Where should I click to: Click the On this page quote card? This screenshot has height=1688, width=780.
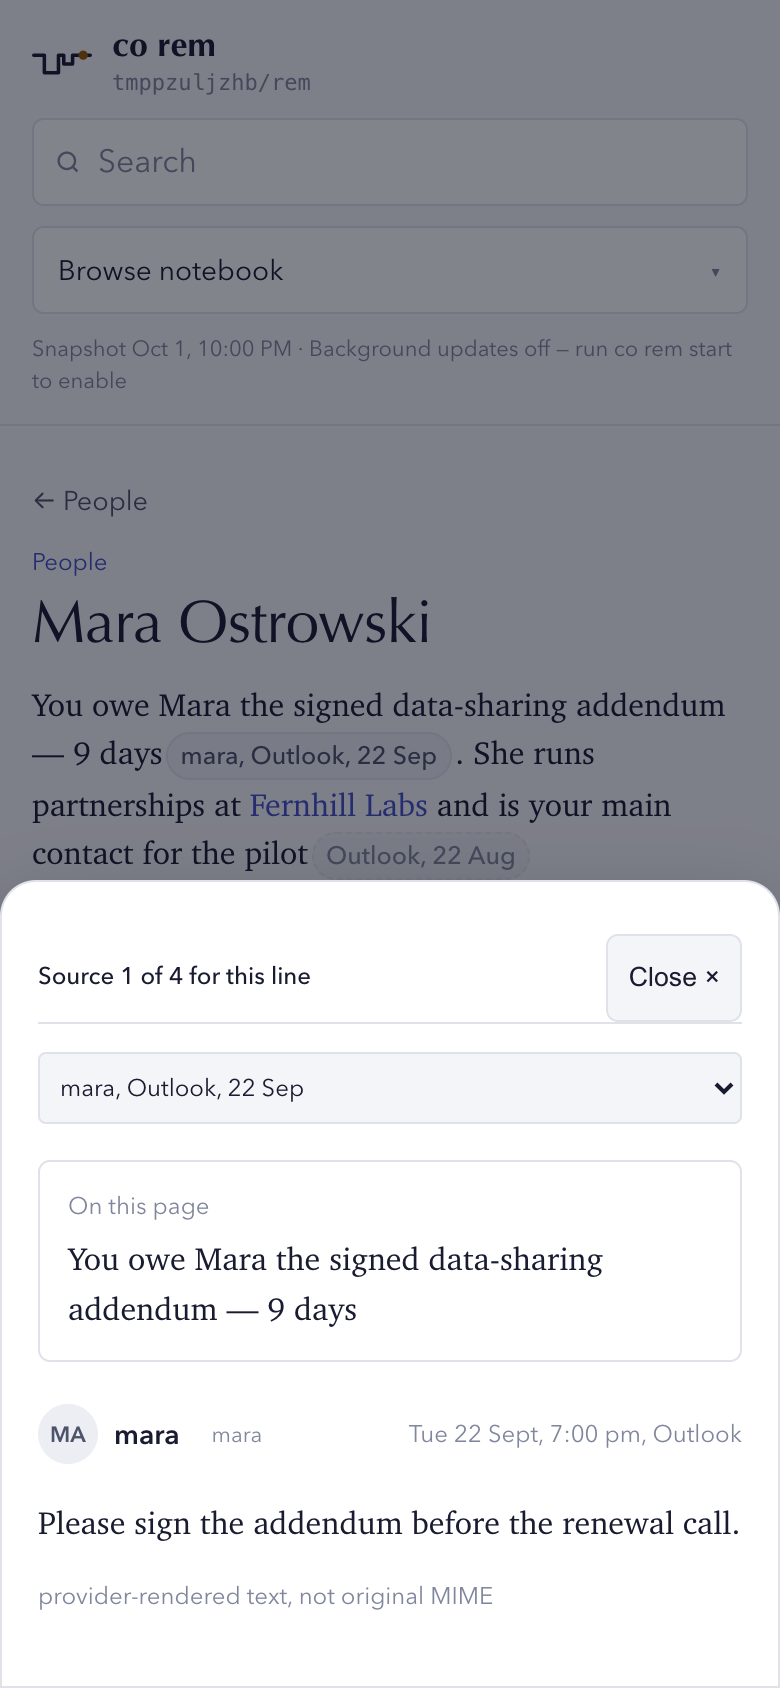pyautogui.click(x=390, y=1261)
